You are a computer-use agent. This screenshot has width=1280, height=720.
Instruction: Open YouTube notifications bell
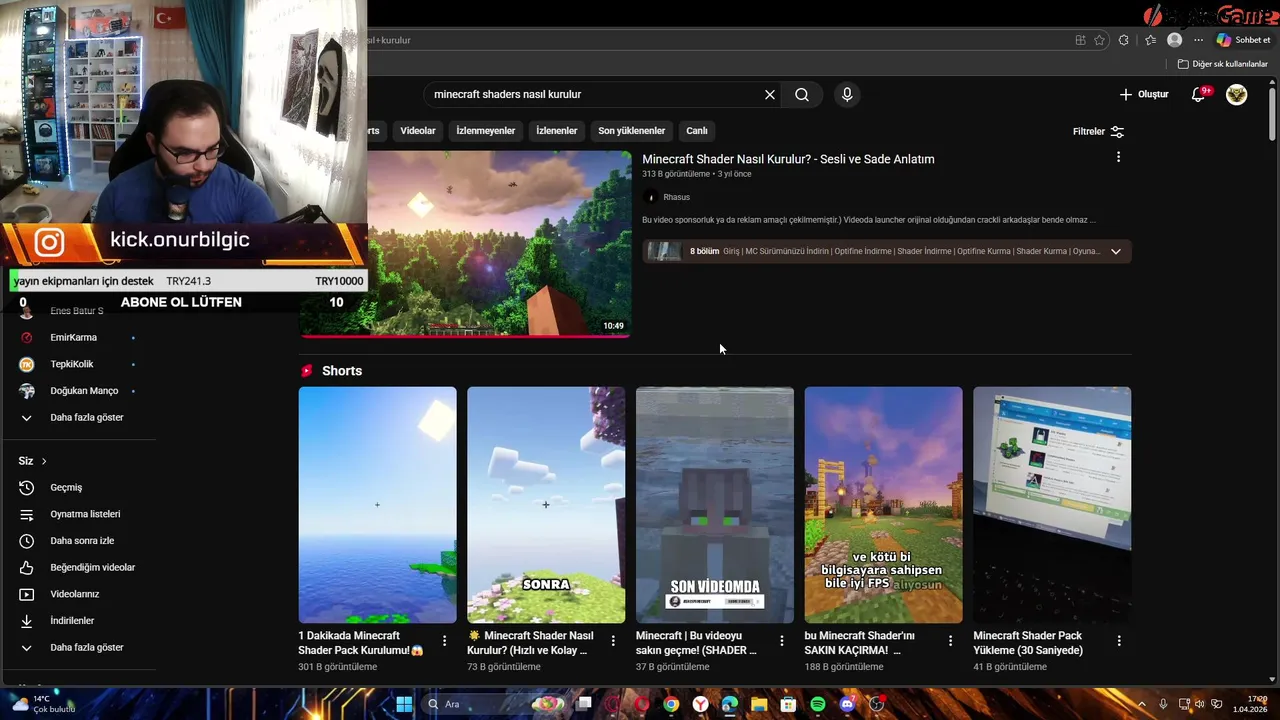tap(1200, 94)
